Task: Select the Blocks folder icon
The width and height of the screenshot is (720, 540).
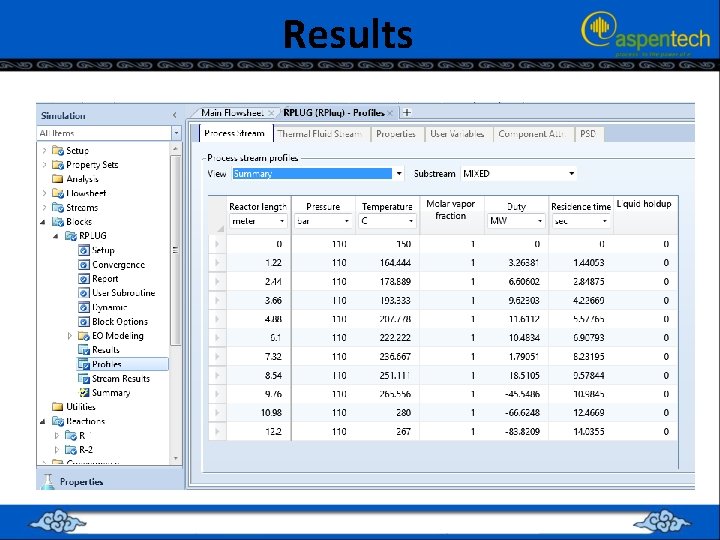Action: pos(58,222)
